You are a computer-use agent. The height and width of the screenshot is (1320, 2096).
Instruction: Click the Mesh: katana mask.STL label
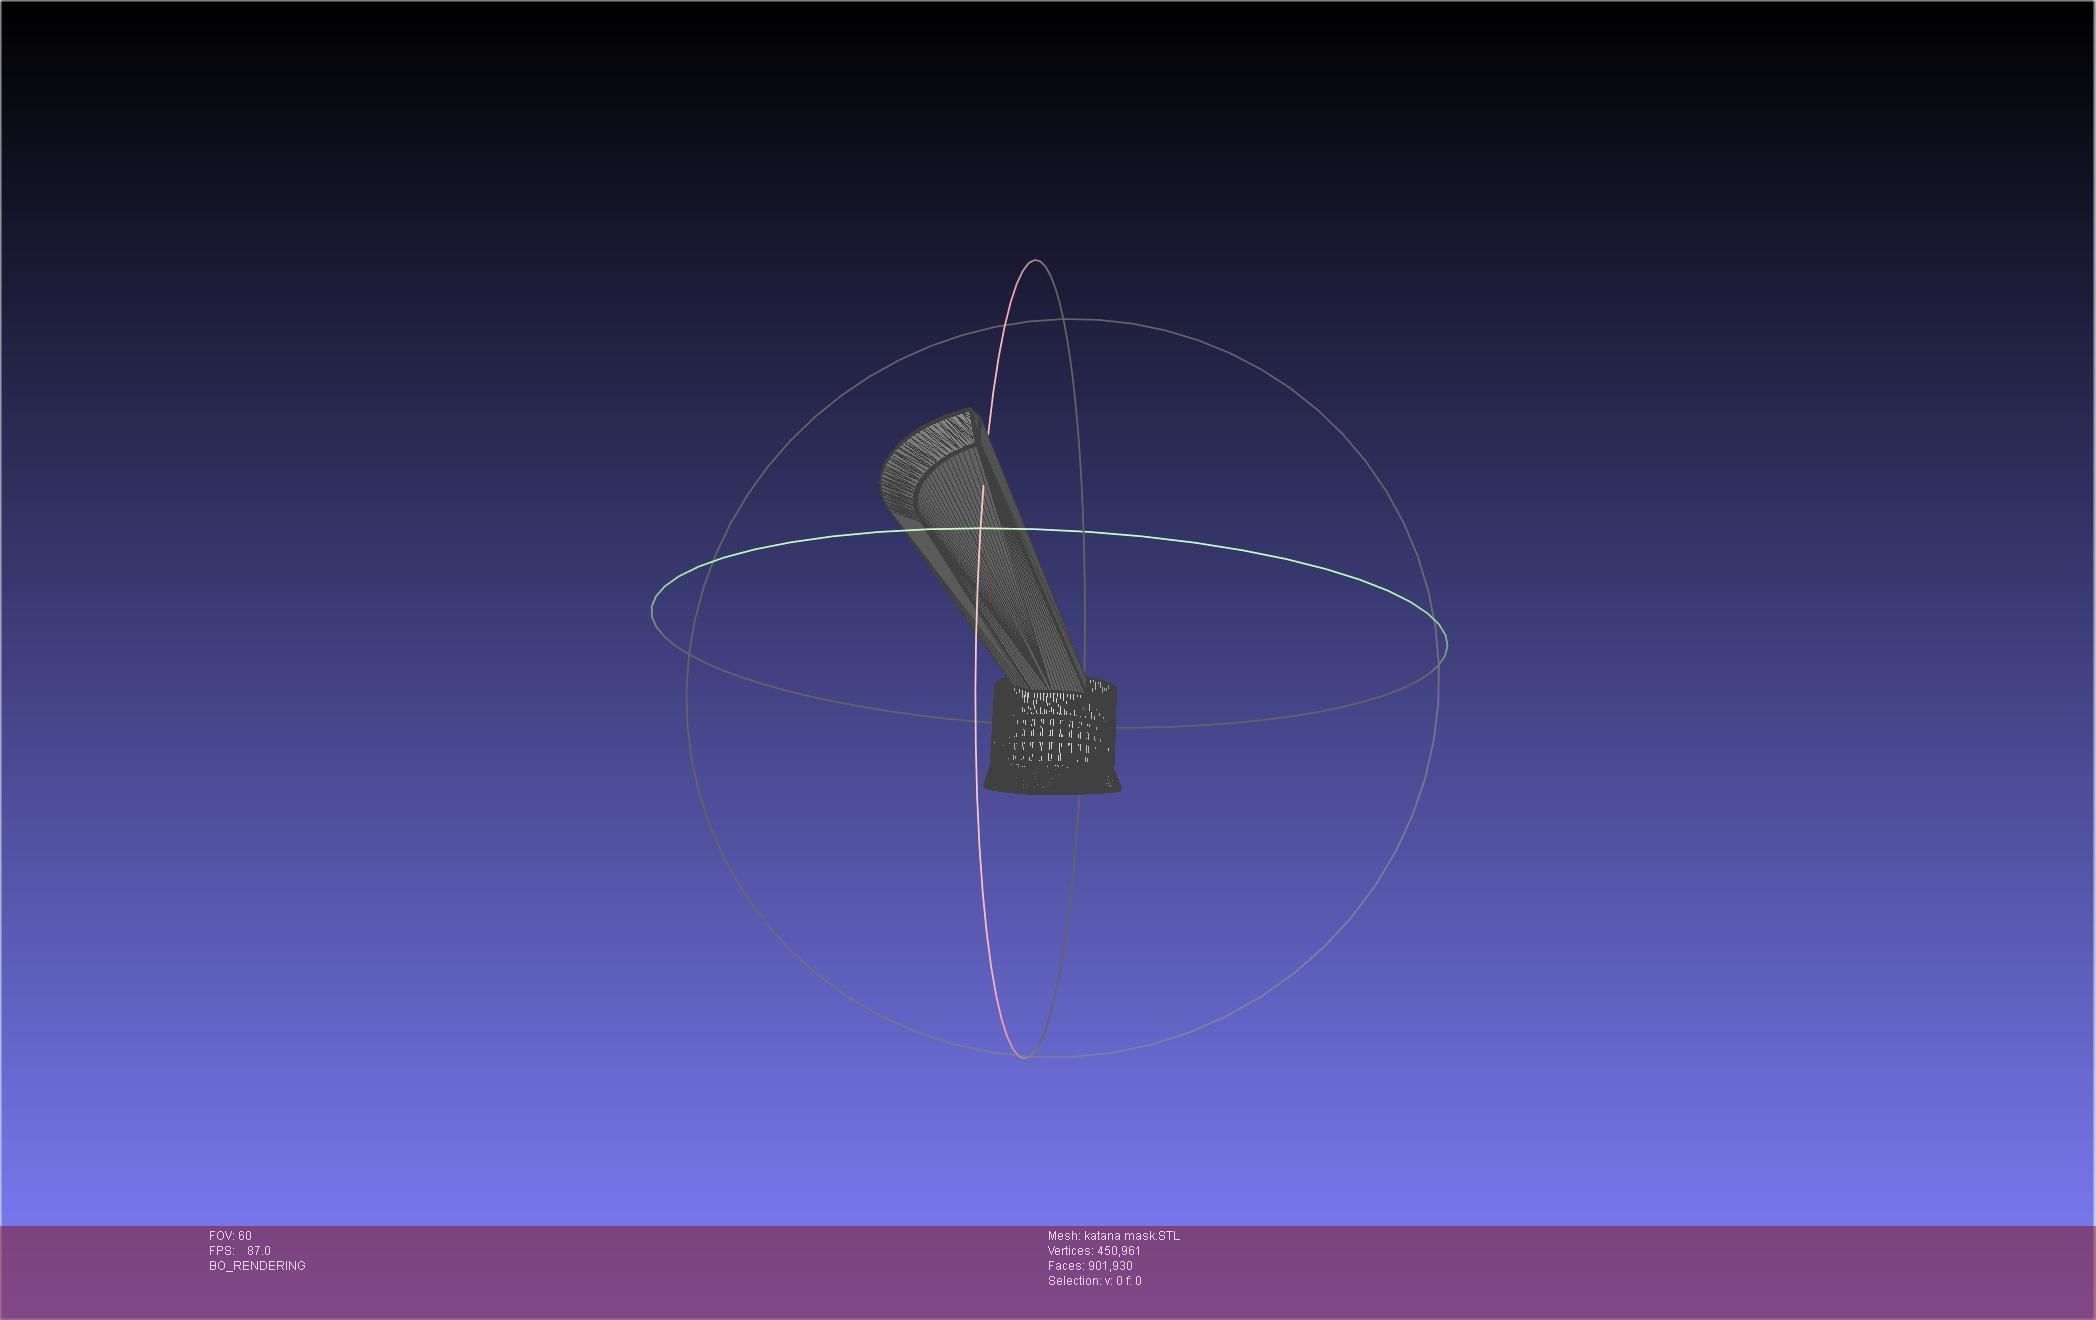coord(1113,1236)
